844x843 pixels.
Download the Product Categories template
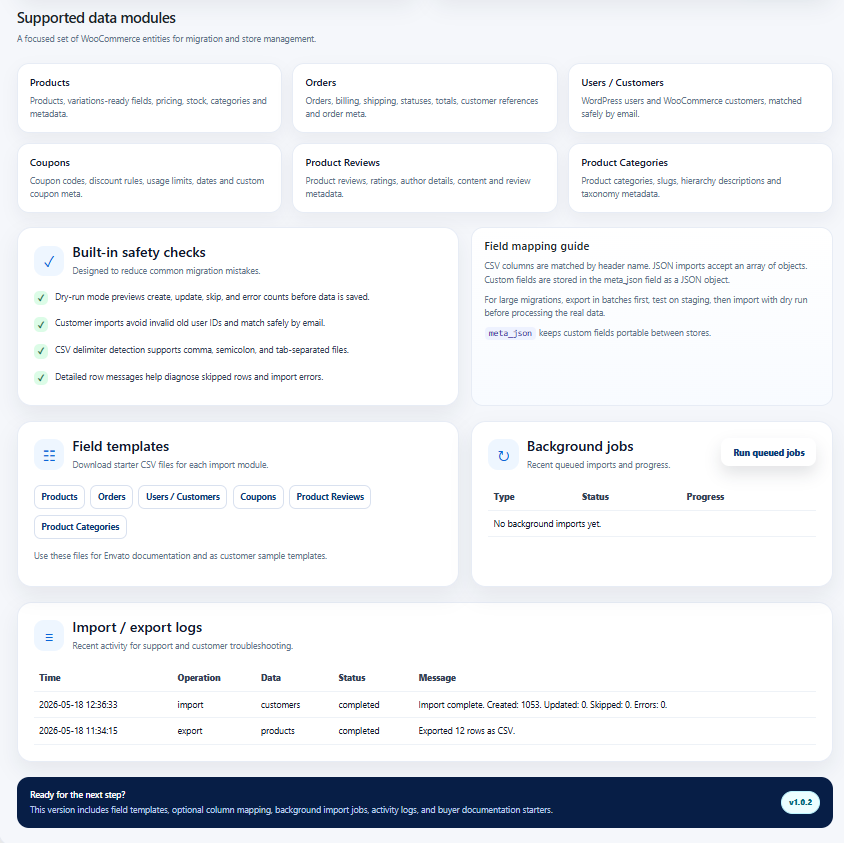[80, 527]
